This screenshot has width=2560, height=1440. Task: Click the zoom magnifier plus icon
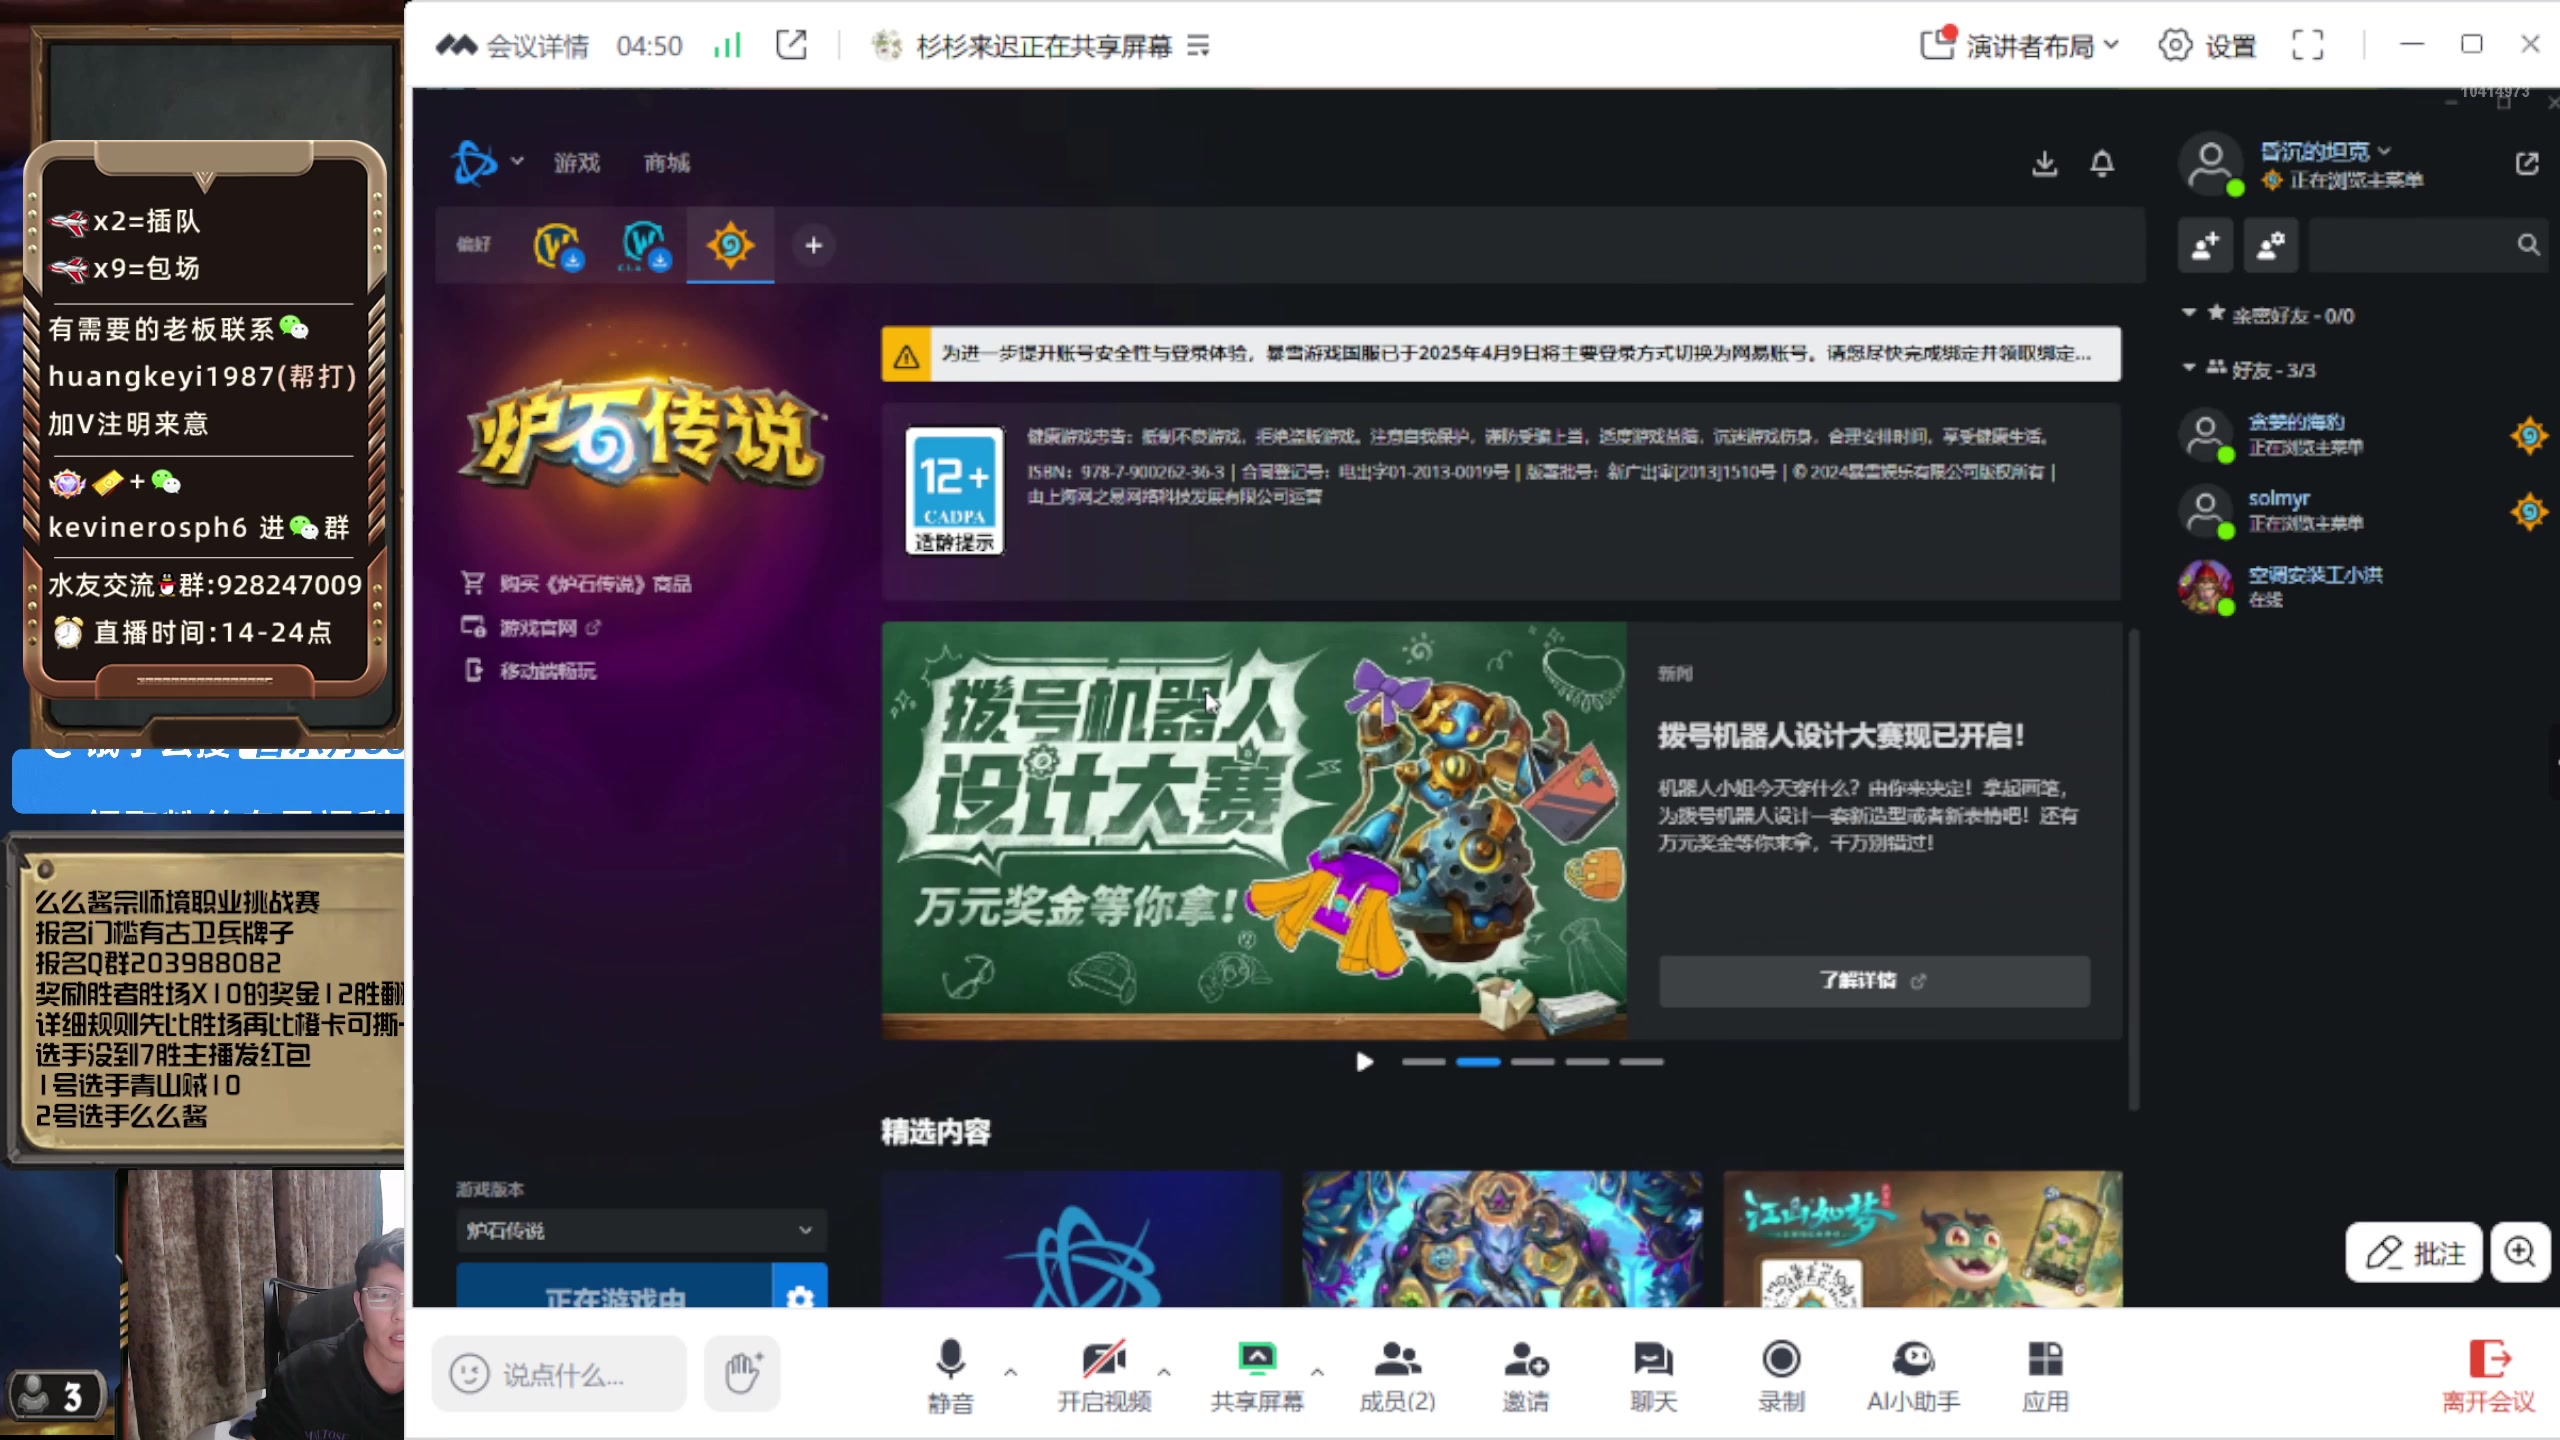click(x=2520, y=1252)
